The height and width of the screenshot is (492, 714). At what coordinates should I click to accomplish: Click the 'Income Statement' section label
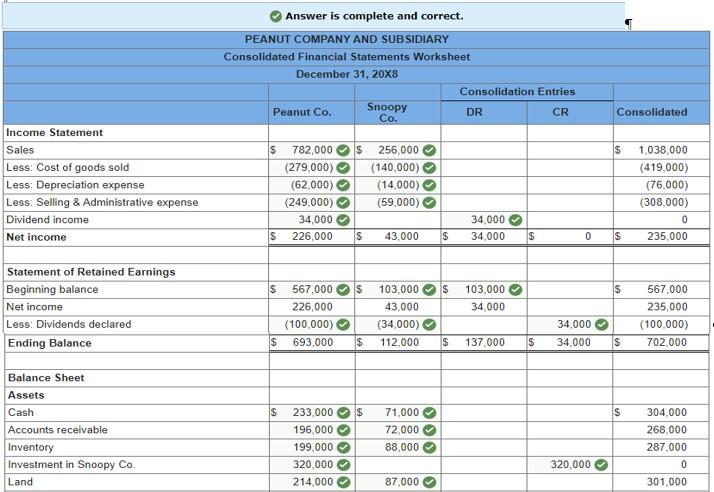54,133
